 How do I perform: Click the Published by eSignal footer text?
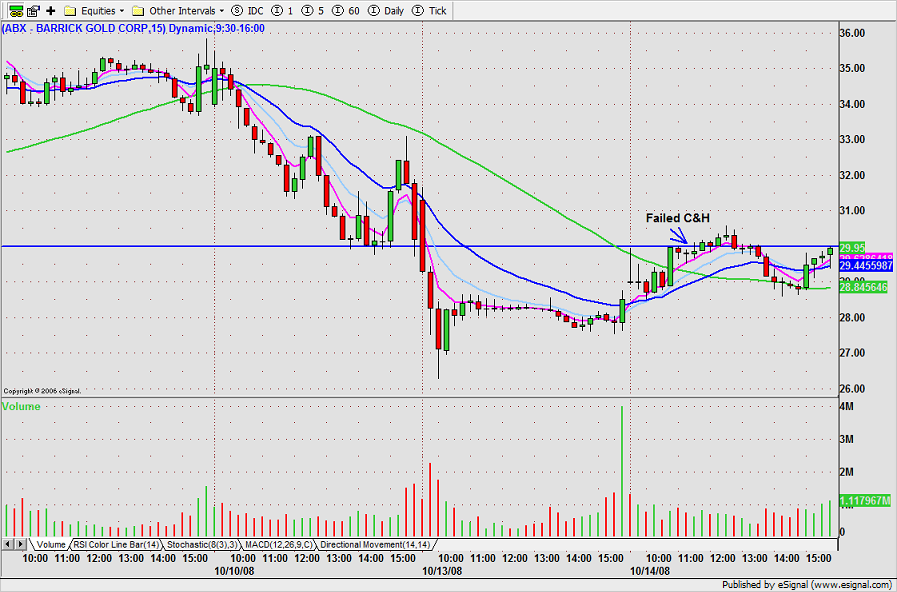click(x=806, y=585)
